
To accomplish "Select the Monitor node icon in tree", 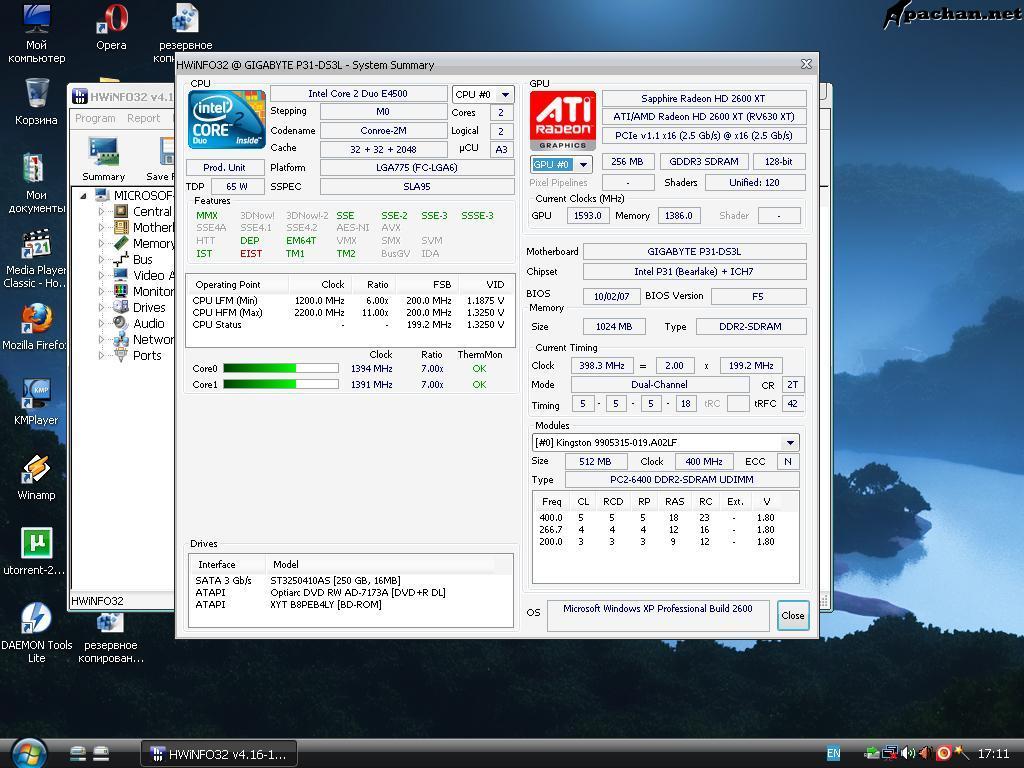I will [121, 291].
